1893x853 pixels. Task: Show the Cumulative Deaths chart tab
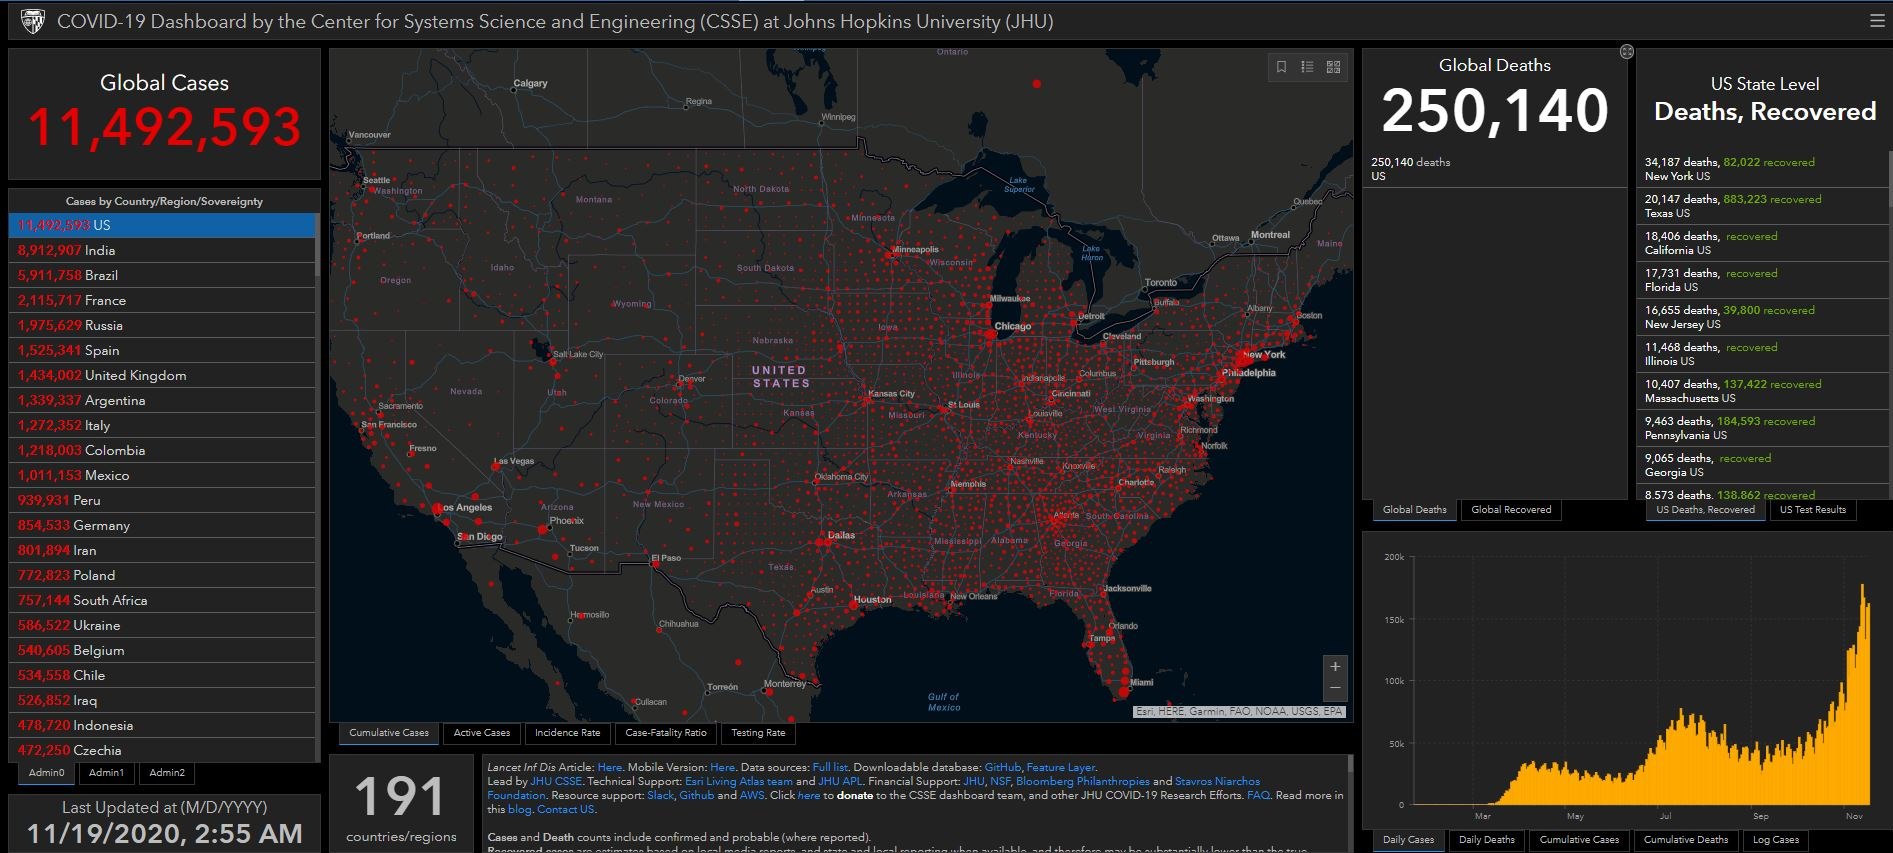pyautogui.click(x=1686, y=840)
